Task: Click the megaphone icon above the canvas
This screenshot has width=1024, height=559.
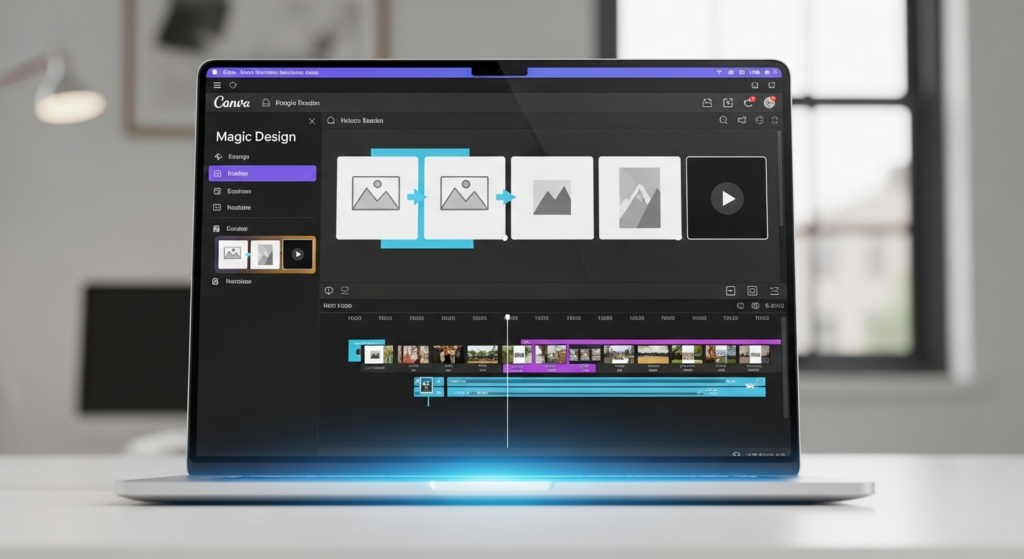Action: coord(742,121)
